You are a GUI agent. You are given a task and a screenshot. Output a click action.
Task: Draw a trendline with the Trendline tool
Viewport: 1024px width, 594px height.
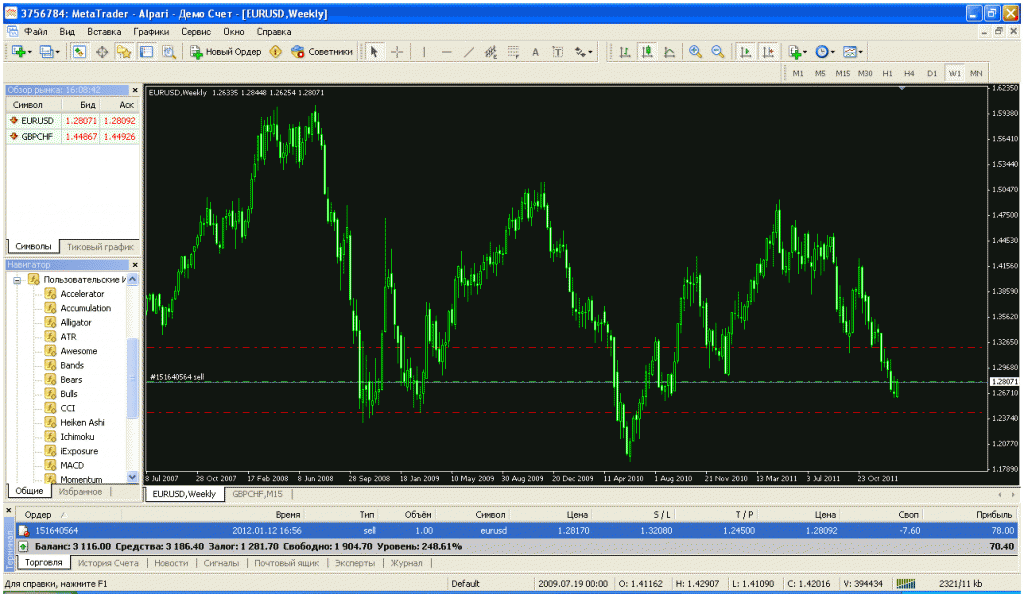pos(468,52)
